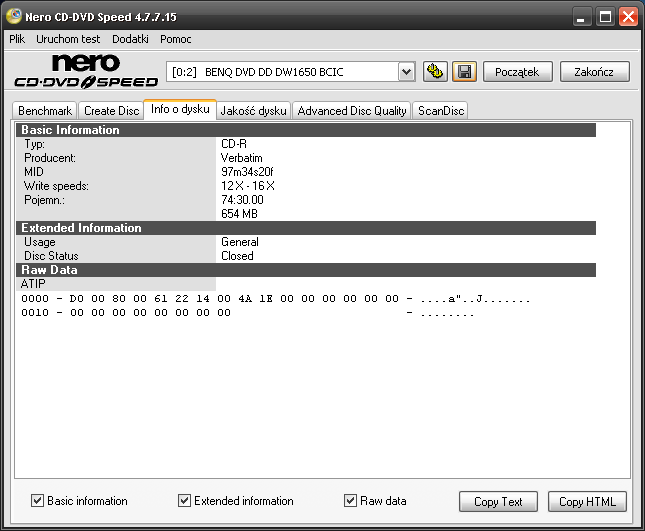Click the Producent: label
645x531 pixels.
point(50,158)
